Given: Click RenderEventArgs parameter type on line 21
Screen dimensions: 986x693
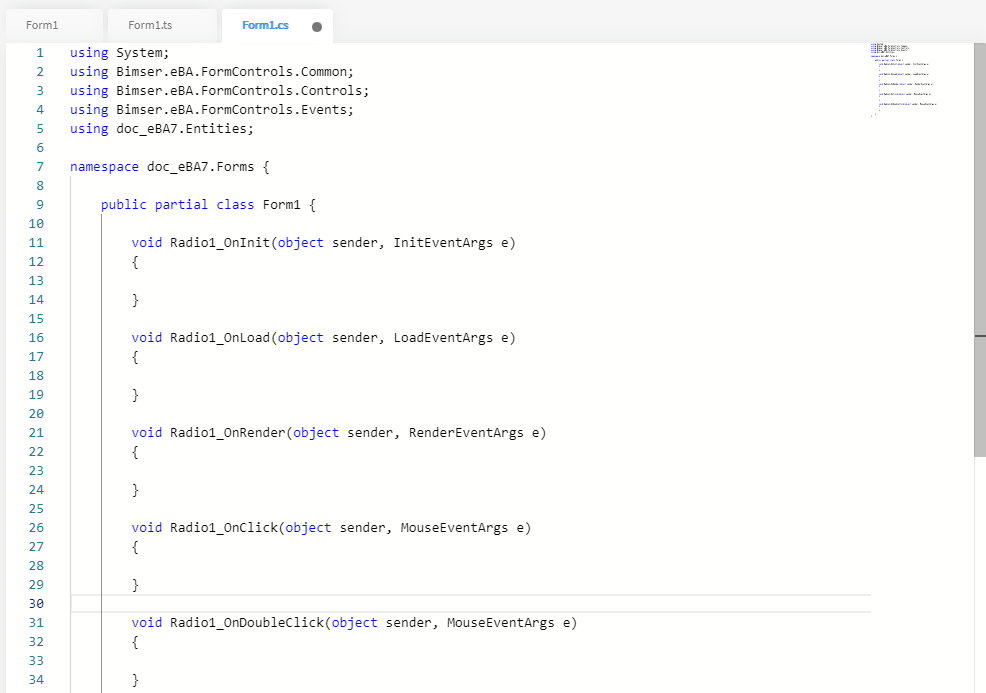Looking at the screenshot, I should pyautogui.click(x=466, y=433).
